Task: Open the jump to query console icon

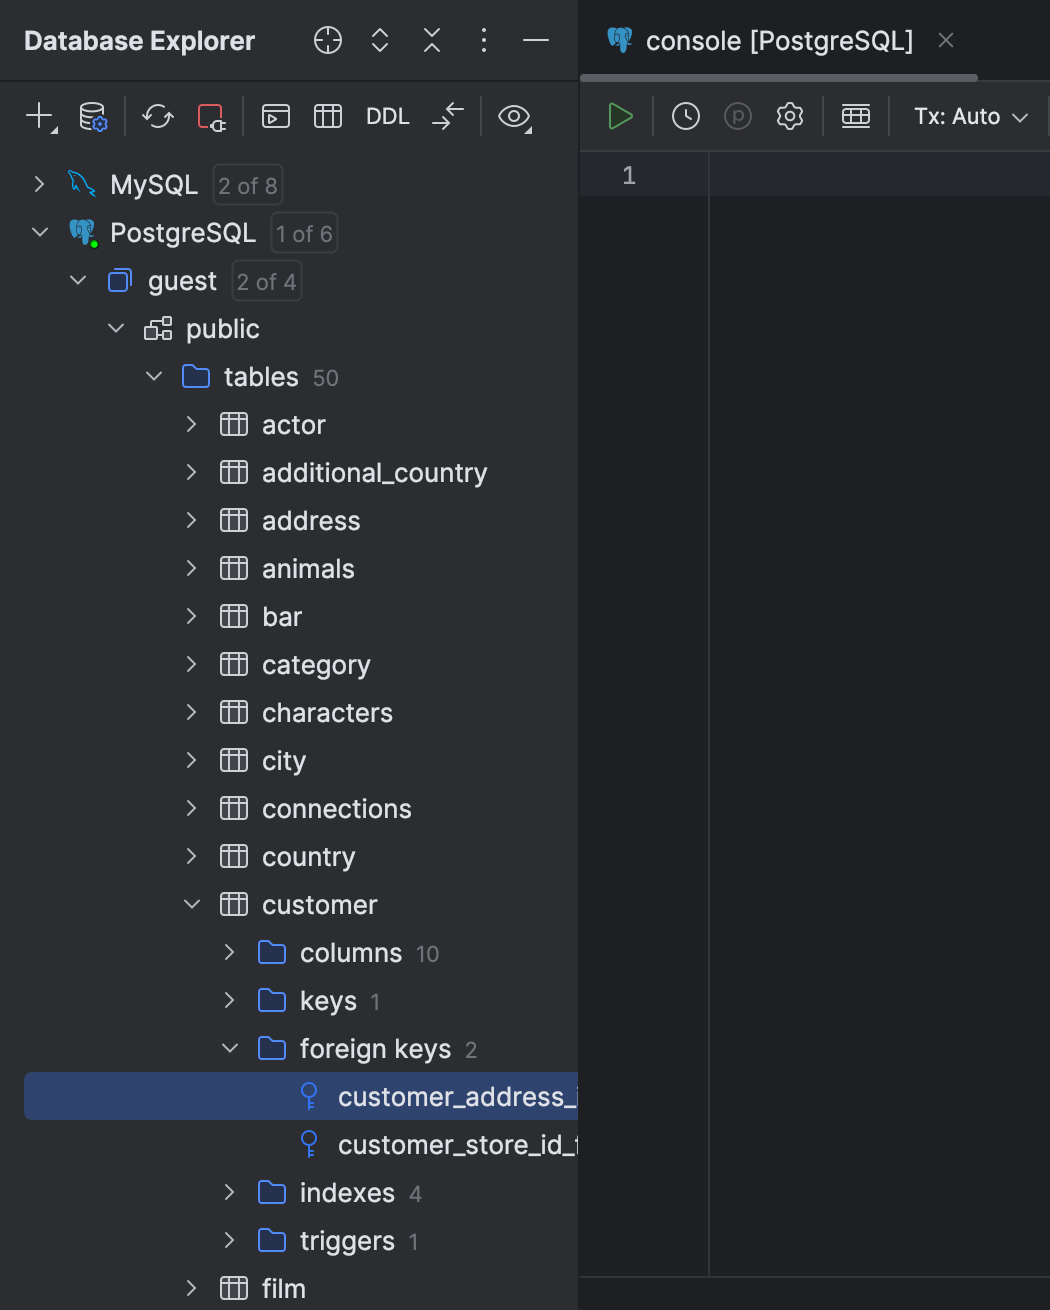Action: 275,116
